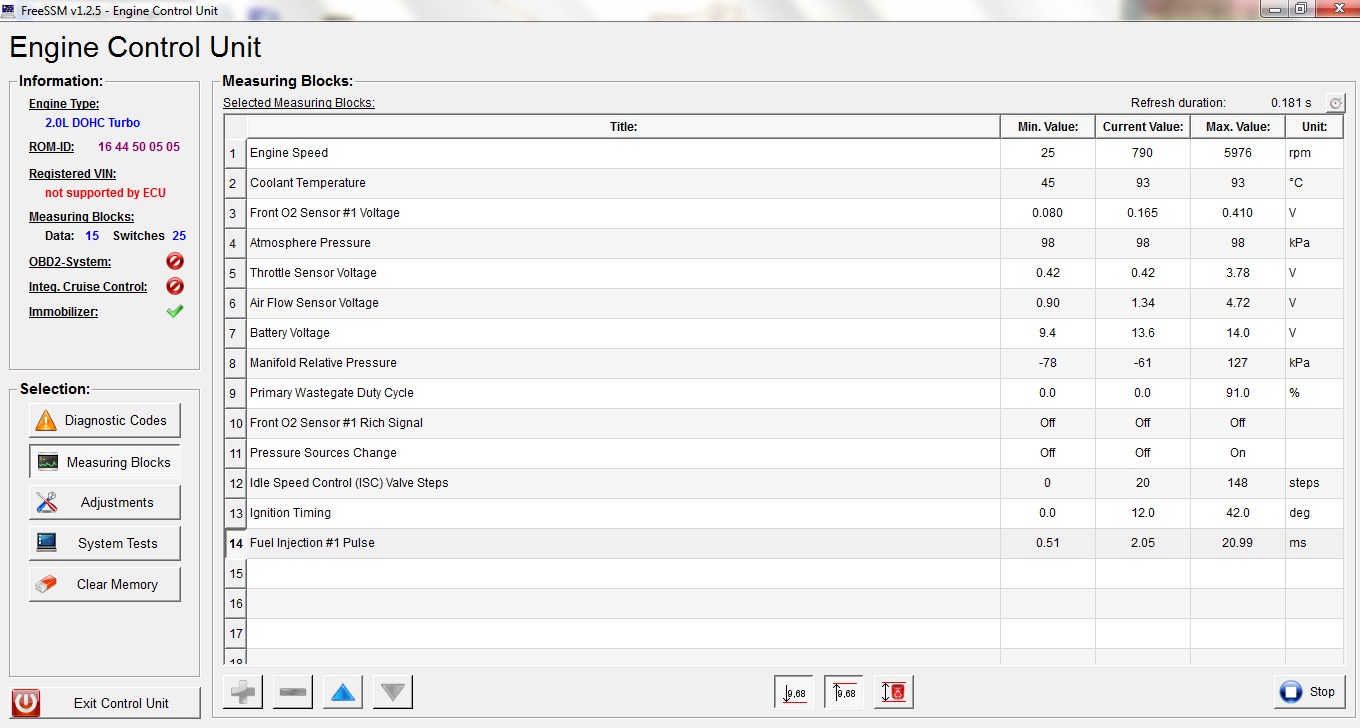Switch to the Measuring Blocks section
1360x728 pixels.
pyautogui.click(x=105, y=462)
